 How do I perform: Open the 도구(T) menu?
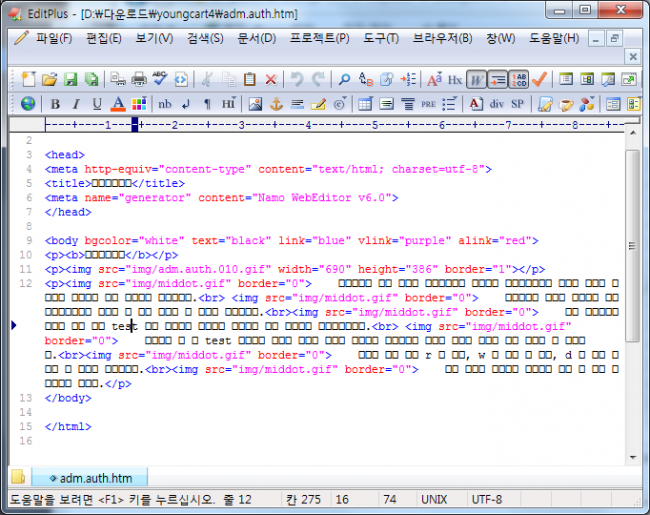379,38
